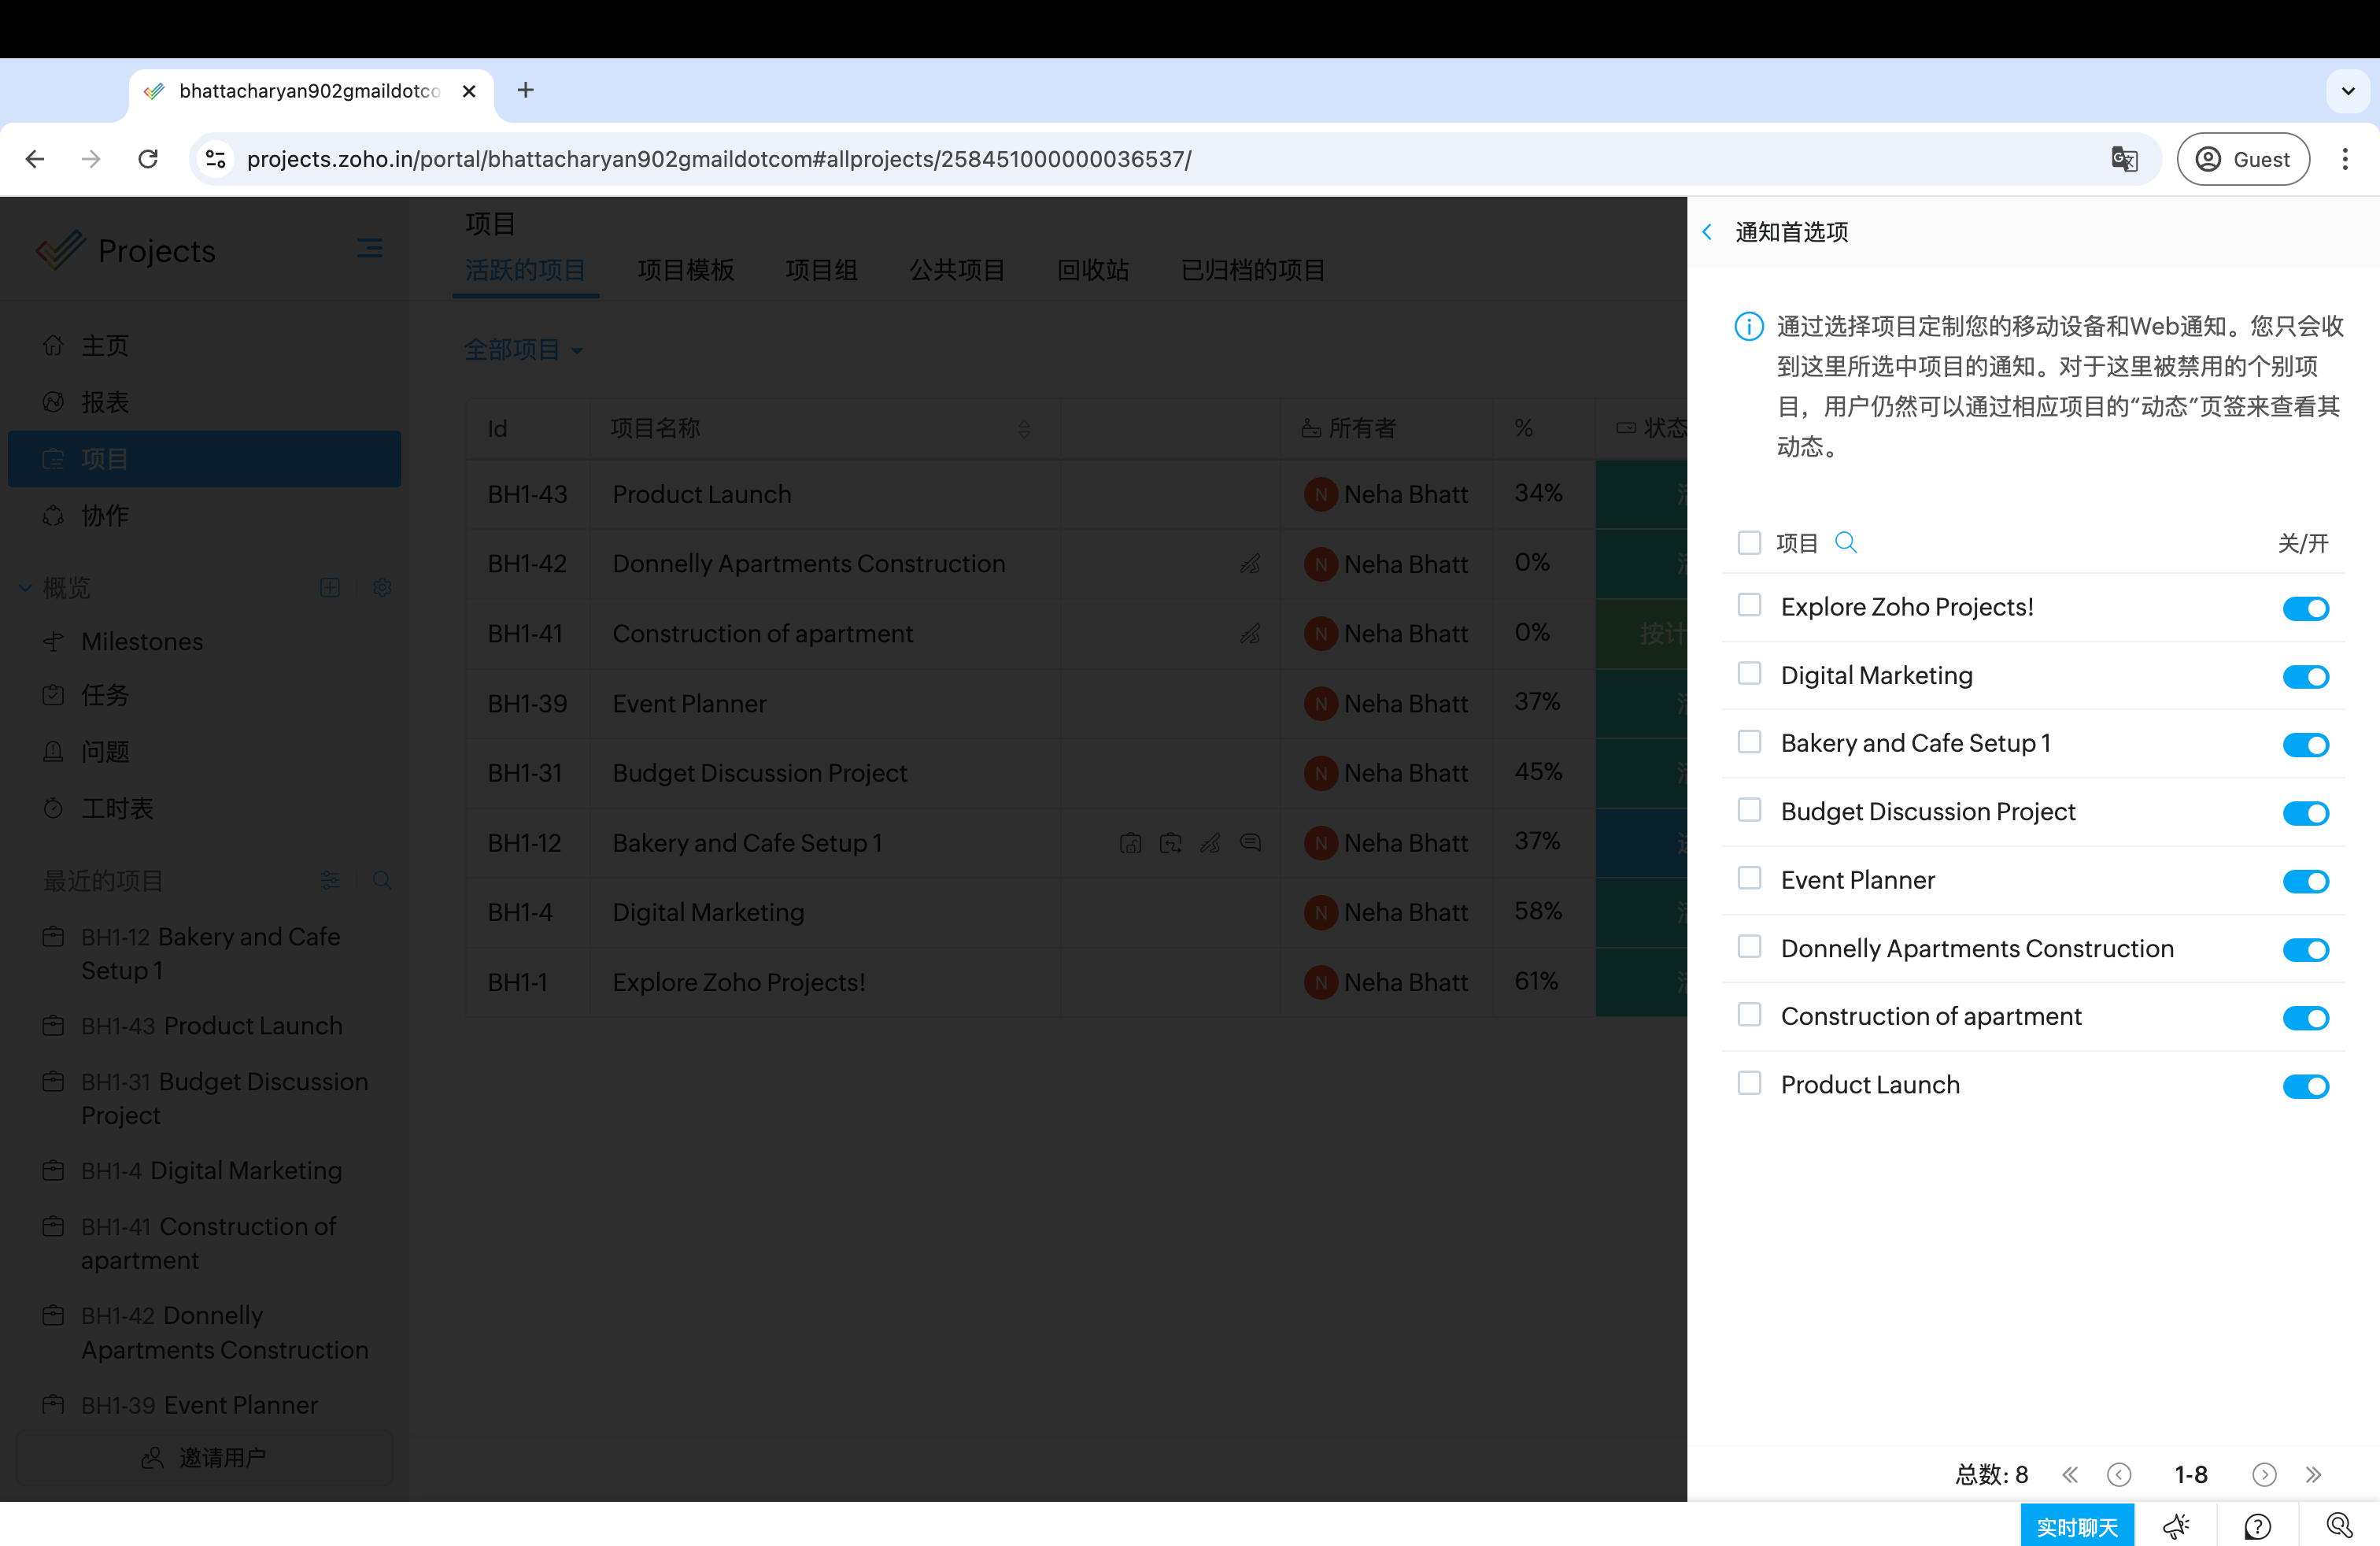The width and height of the screenshot is (2380, 1546).
Task: Go to last page of project list
Action: tap(2313, 1474)
